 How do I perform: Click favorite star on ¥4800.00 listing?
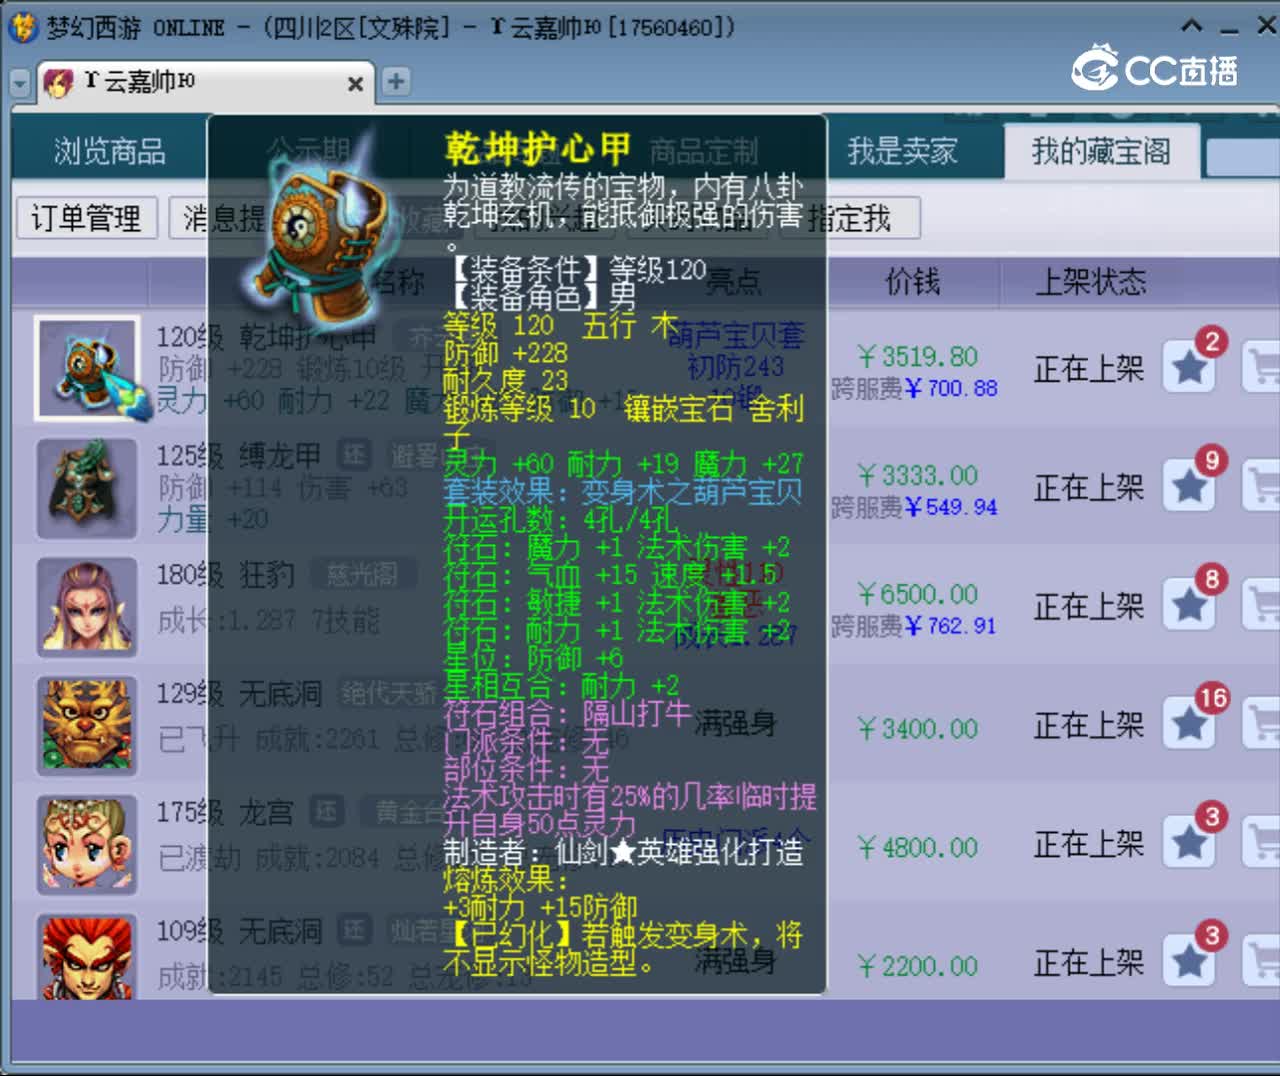[1190, 843]
